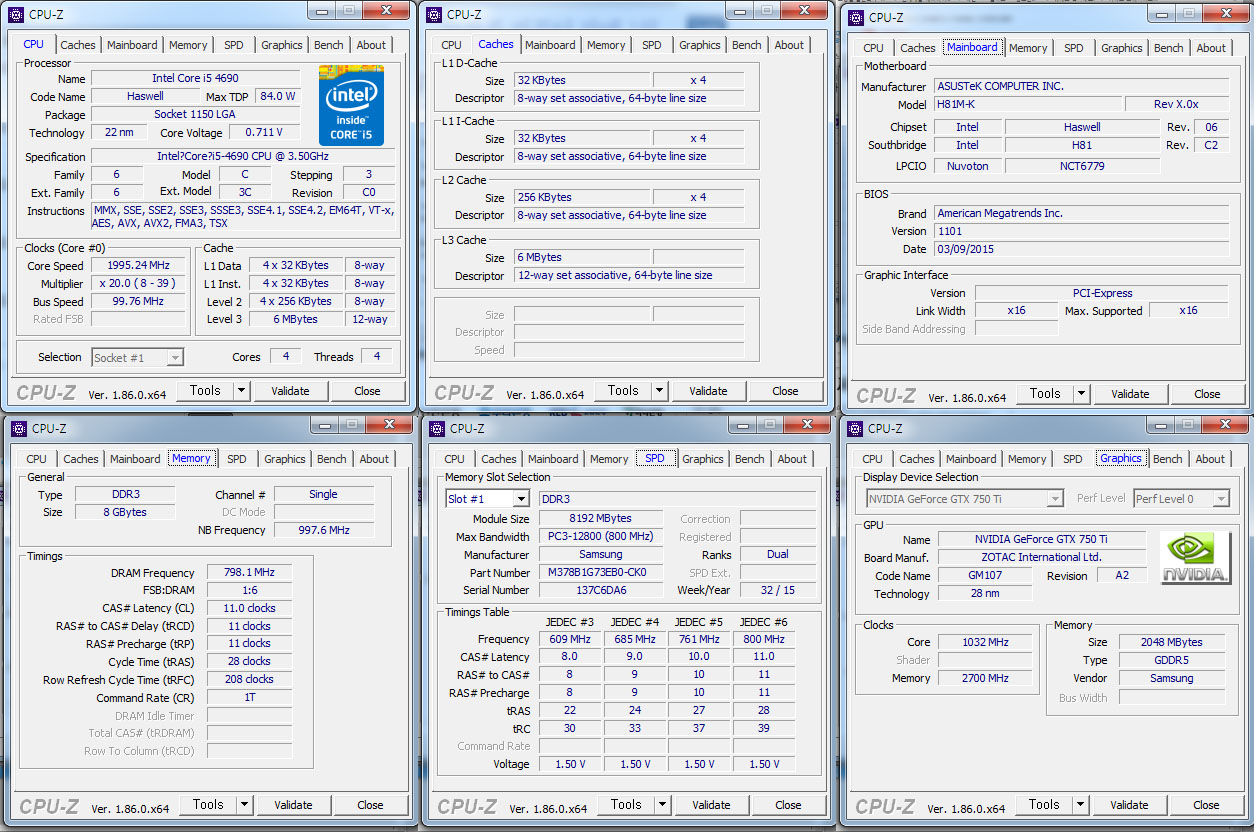Click CPU-Z title icon in Memory tab window
The height and width of the screenshot is (837, 1256).
tap(20, 428)
